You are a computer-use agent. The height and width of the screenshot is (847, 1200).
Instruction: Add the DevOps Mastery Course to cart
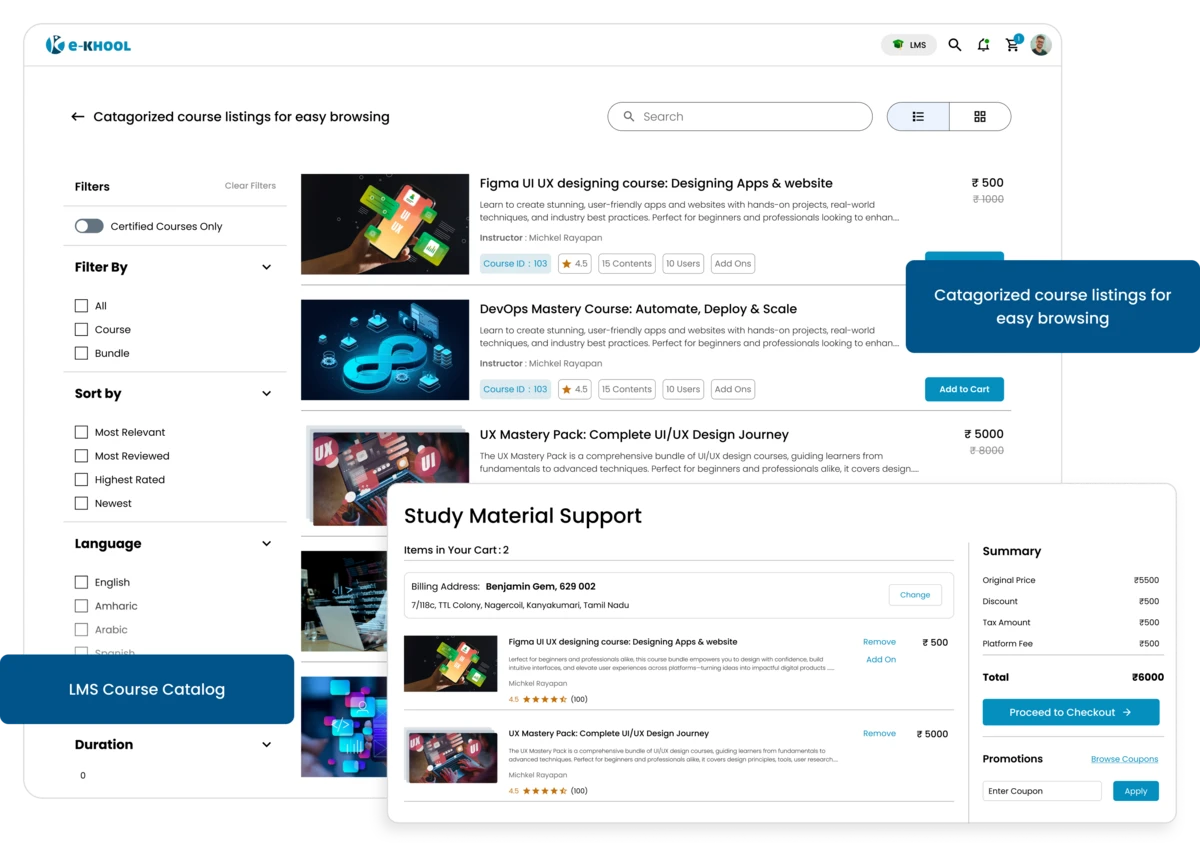[964, 389]
